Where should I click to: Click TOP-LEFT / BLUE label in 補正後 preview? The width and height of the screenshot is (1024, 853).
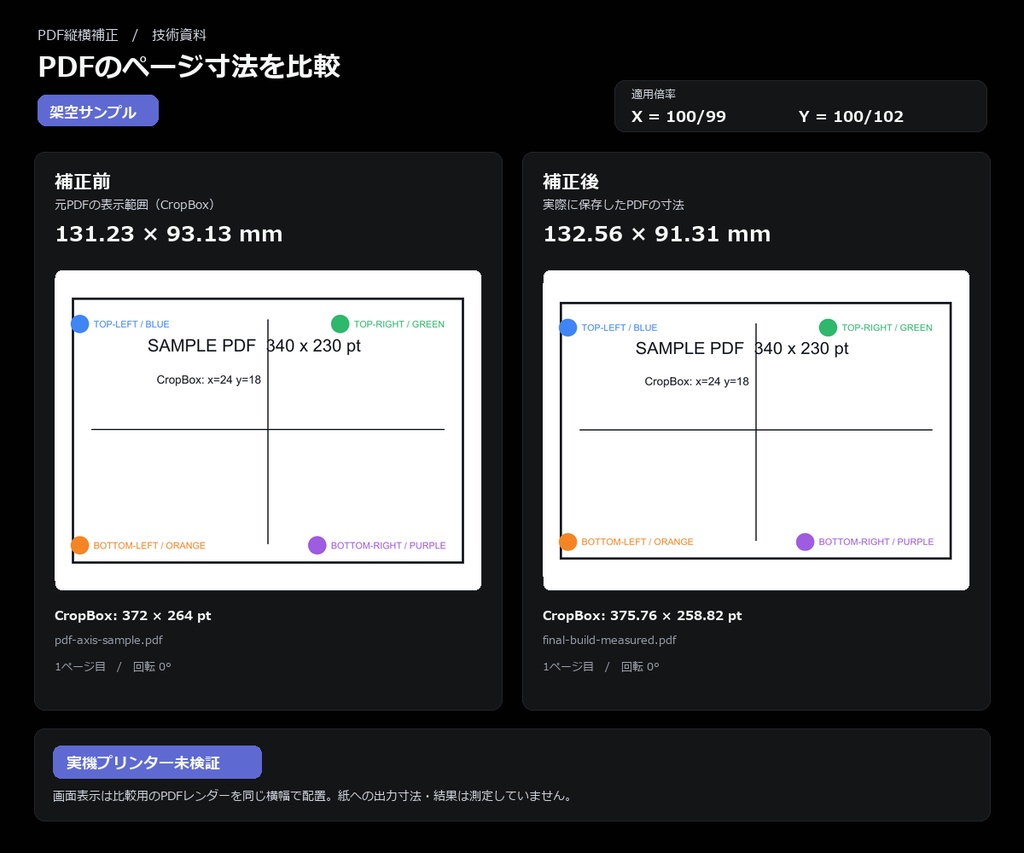619,327
